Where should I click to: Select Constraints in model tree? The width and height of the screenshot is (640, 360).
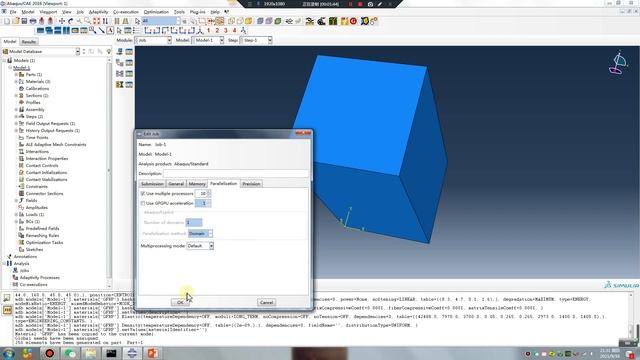click(37, 186)
